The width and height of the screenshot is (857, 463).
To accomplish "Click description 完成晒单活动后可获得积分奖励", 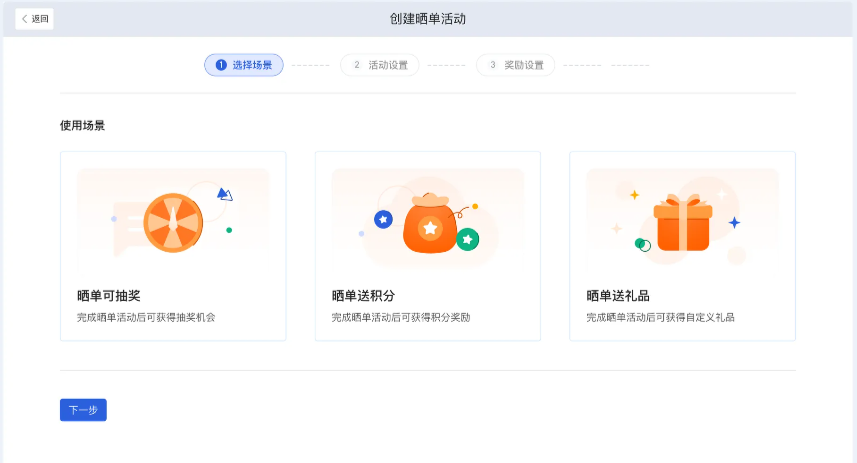I will tap(401, 318).
